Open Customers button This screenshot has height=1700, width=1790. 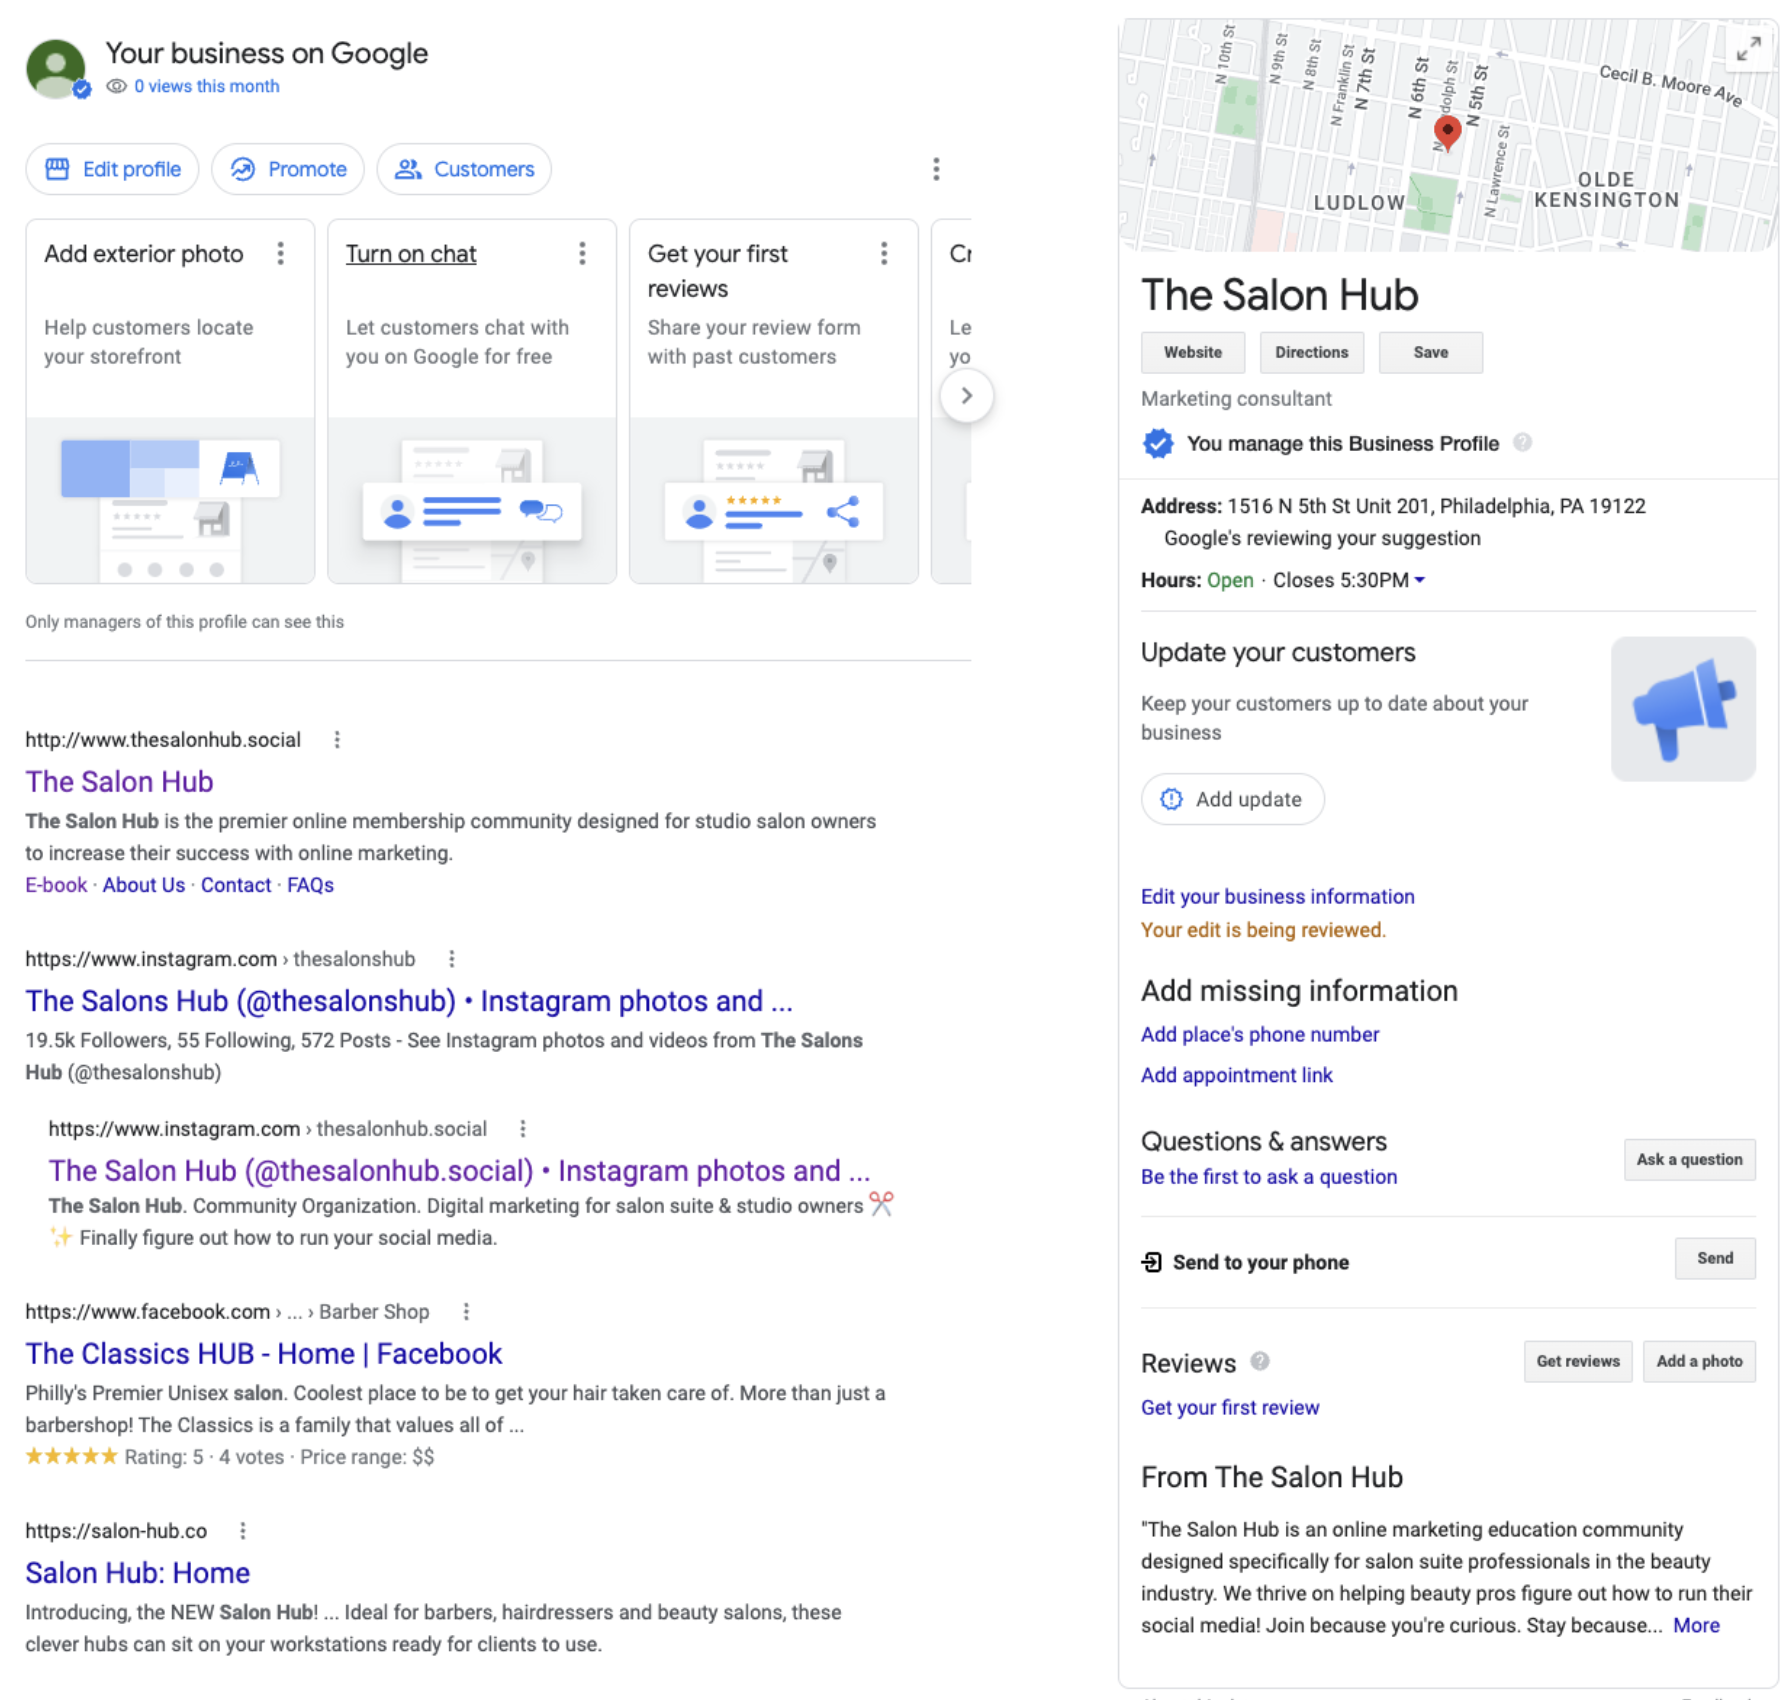(464, 169)
